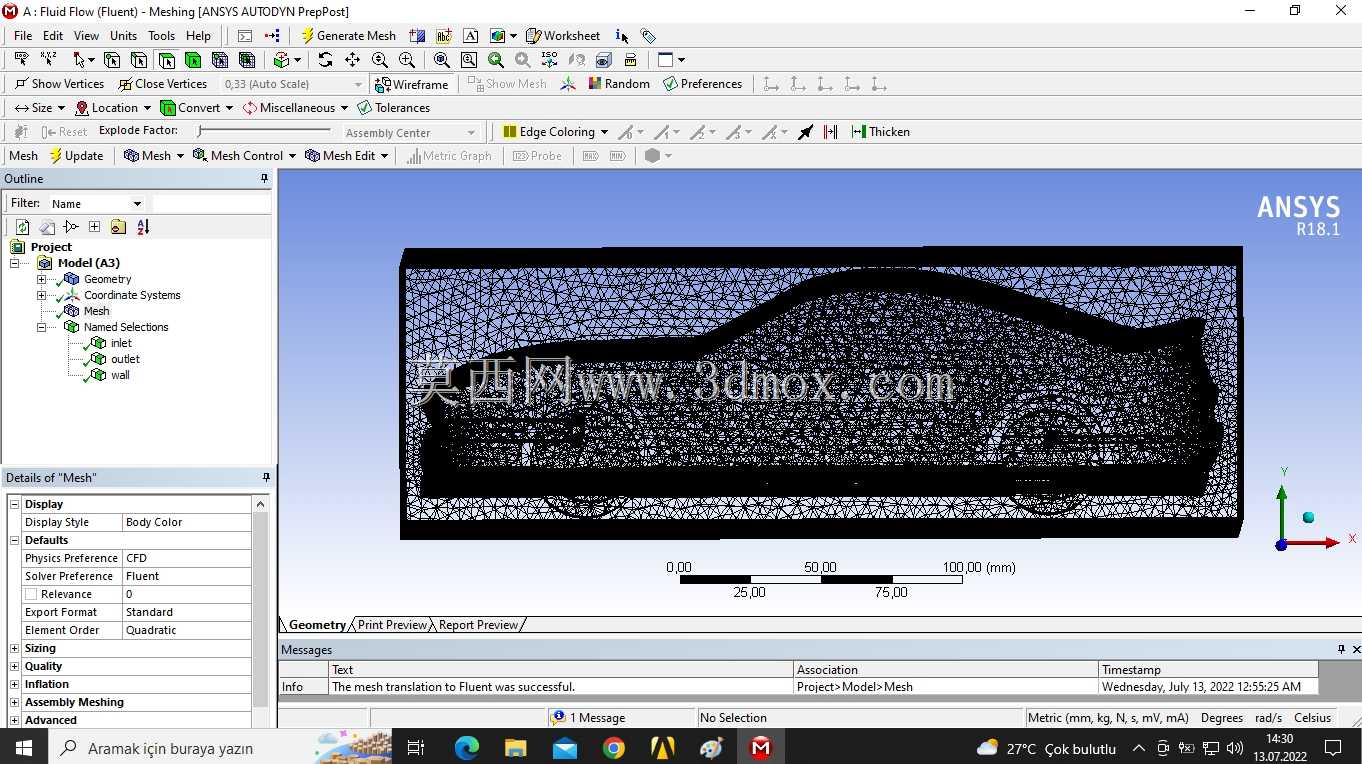Expand the Coordinate Systems tree node
This screenshot has height=764, width=1362.
pos(41,295)
